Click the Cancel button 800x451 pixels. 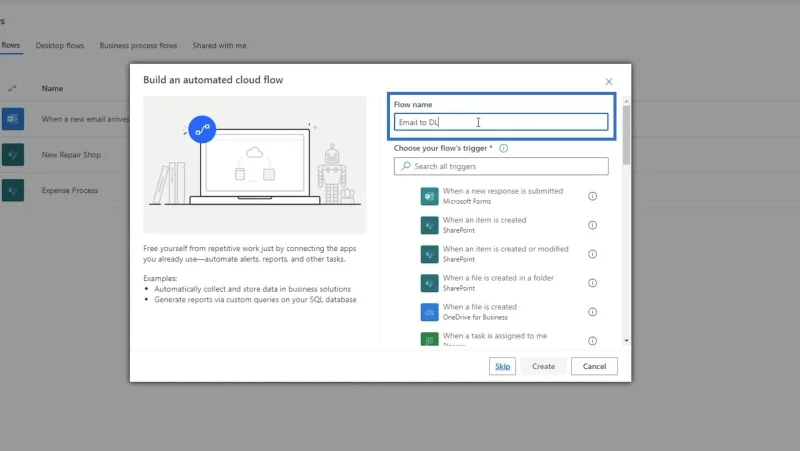(x=594, y=366)
